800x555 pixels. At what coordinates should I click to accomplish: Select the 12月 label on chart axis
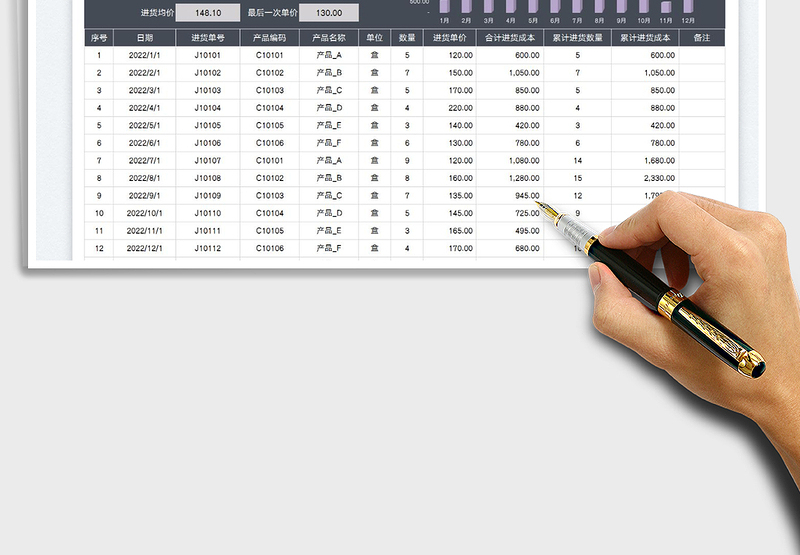[x=688, y=20]
